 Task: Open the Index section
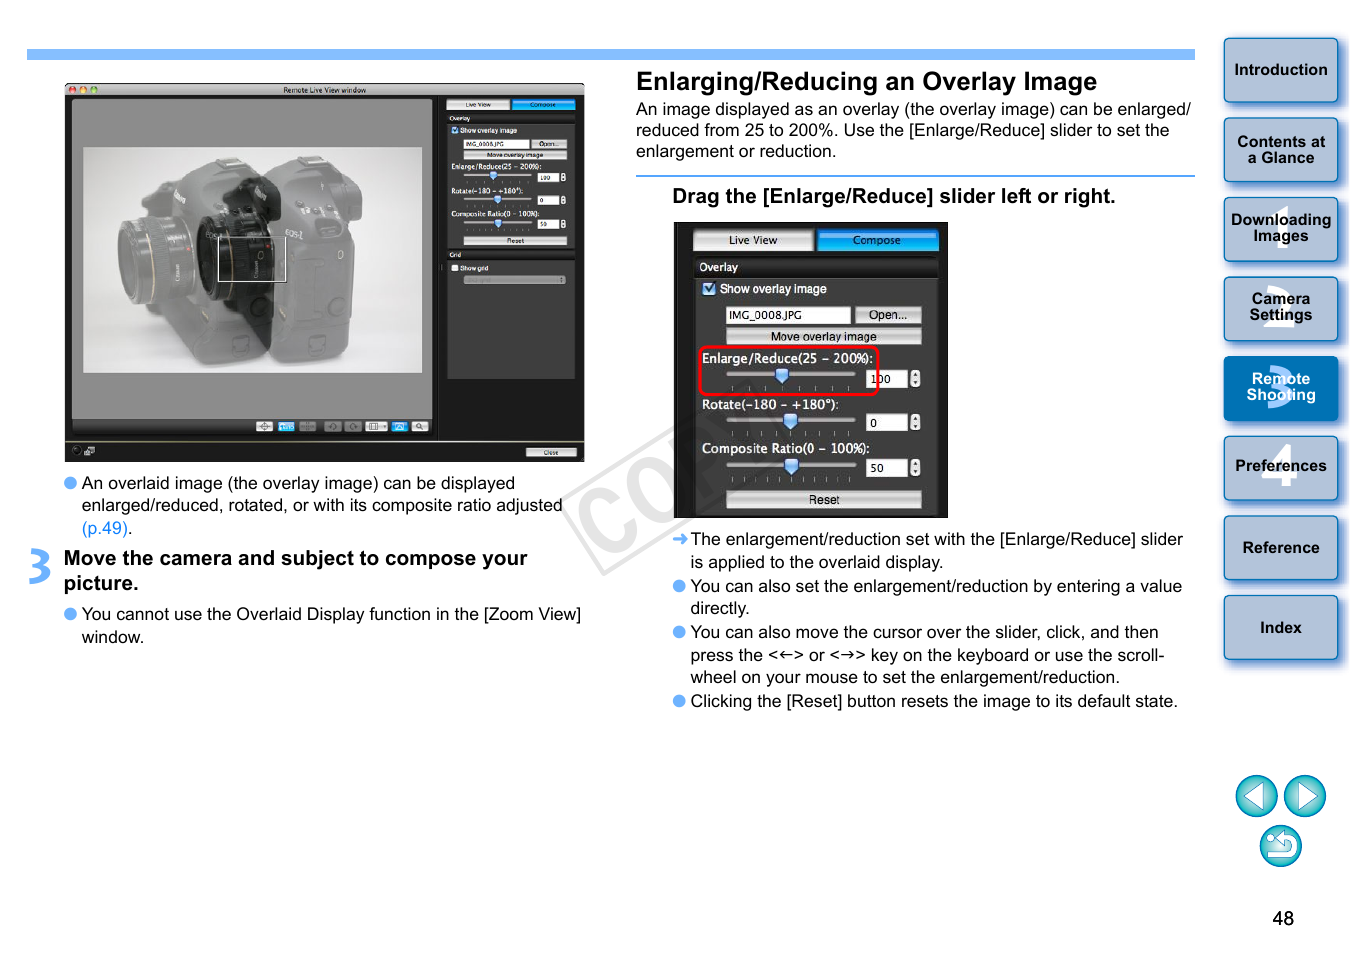(x=1281, y=628)
